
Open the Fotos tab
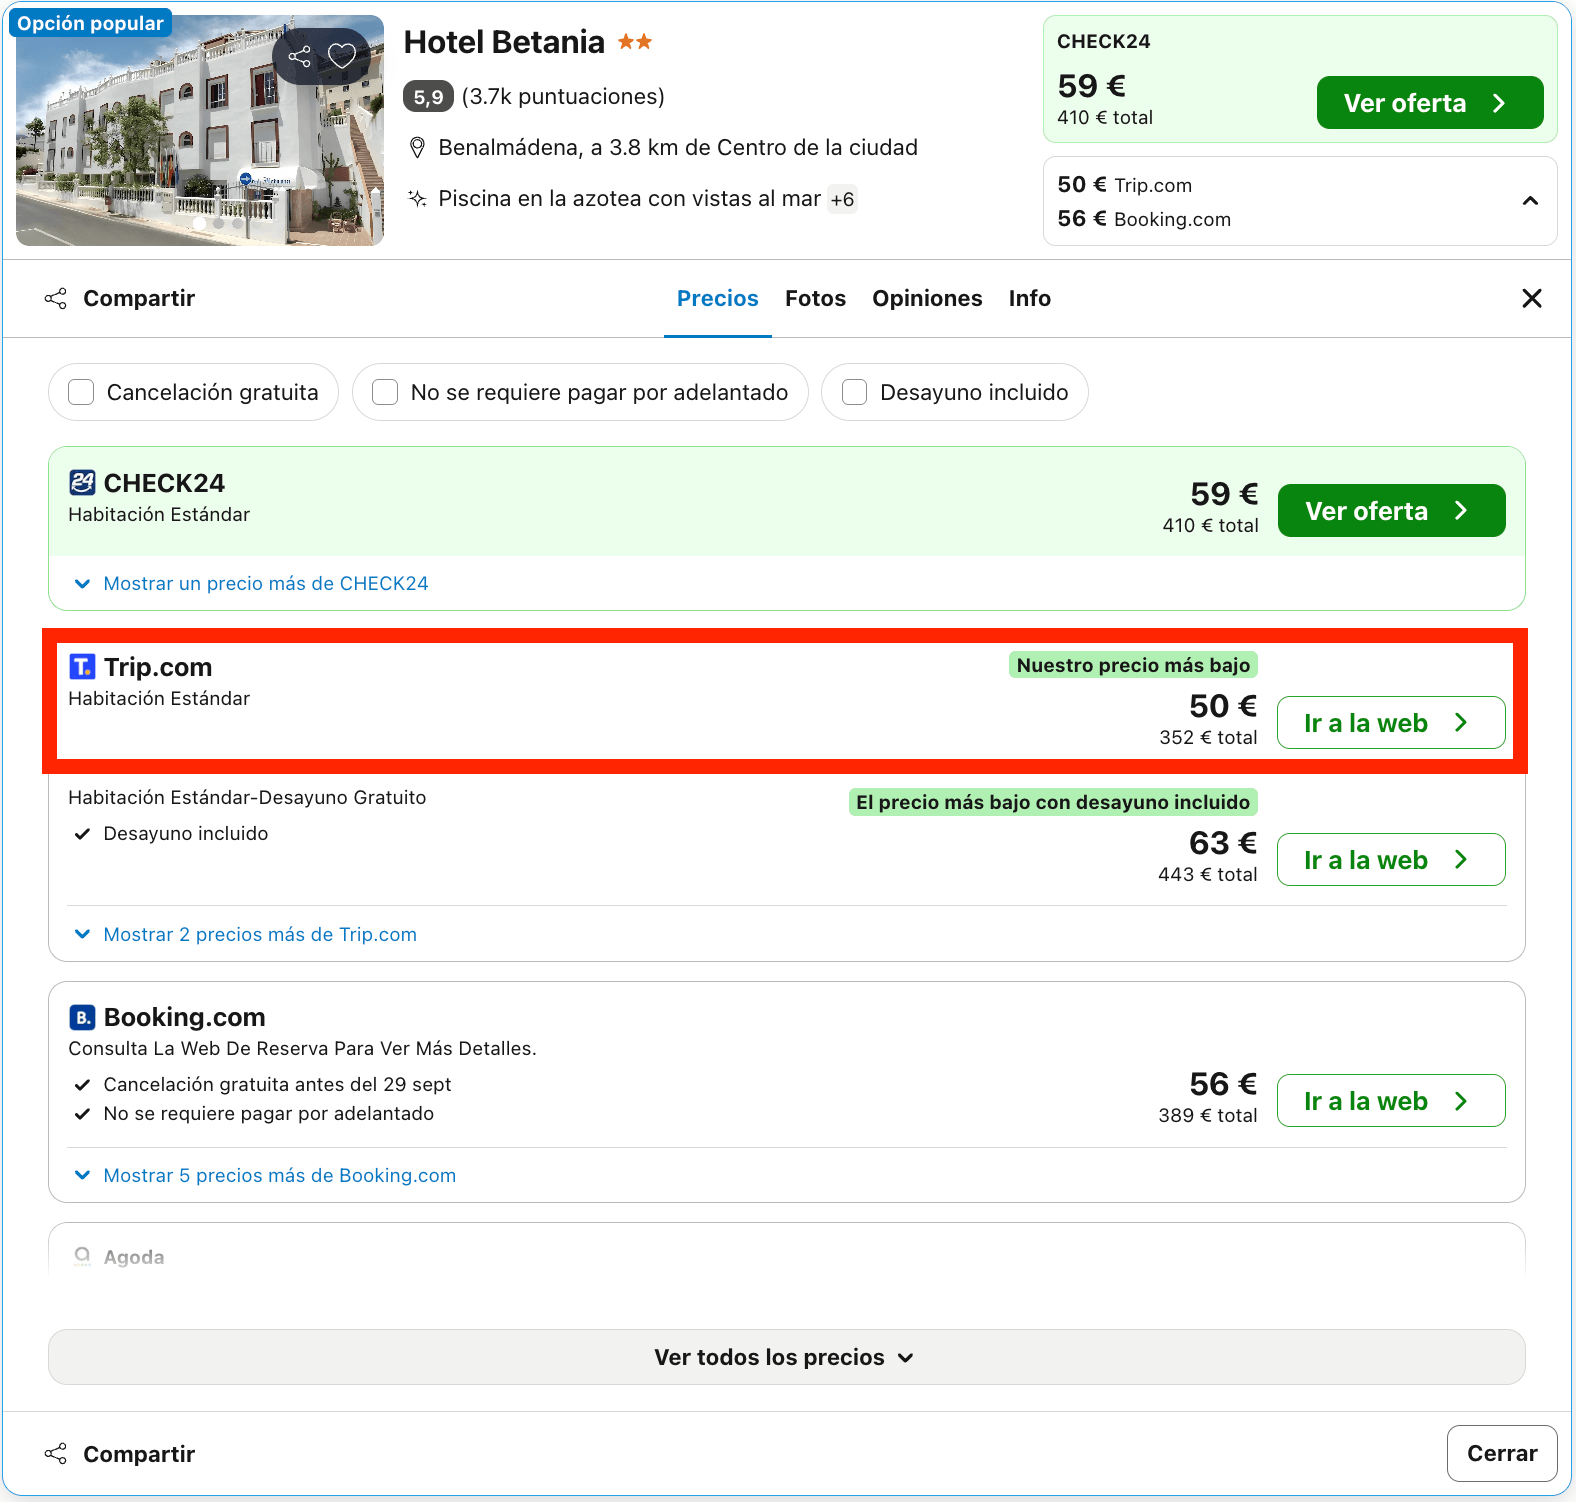point(815,298)
